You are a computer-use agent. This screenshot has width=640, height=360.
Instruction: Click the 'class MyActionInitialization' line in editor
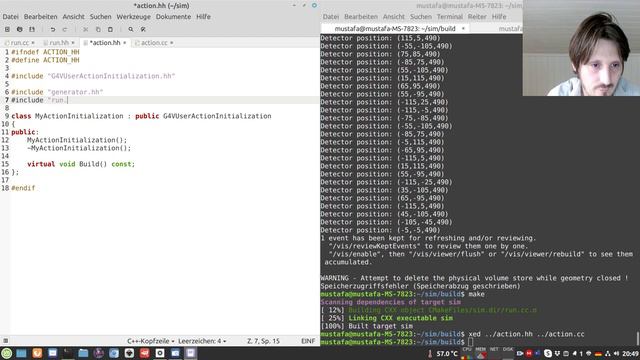coord(141,116)
